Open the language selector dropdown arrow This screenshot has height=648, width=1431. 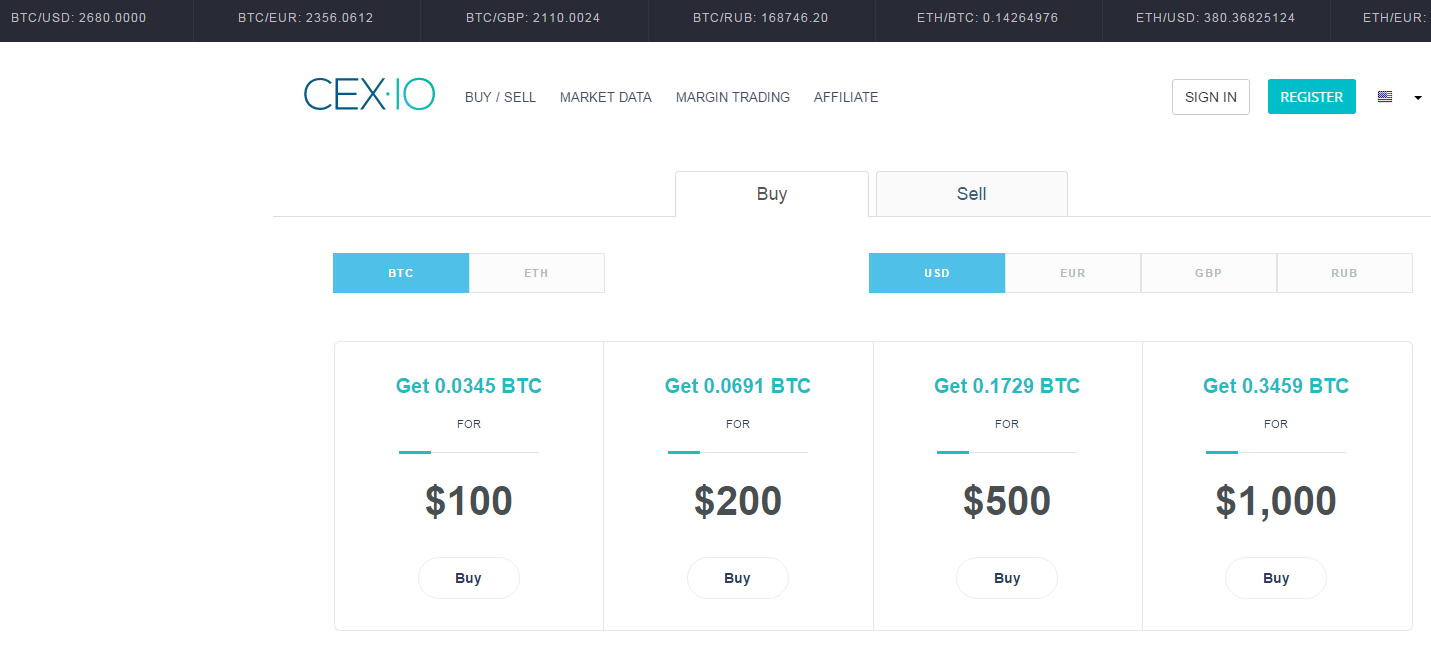point(1417,97)
